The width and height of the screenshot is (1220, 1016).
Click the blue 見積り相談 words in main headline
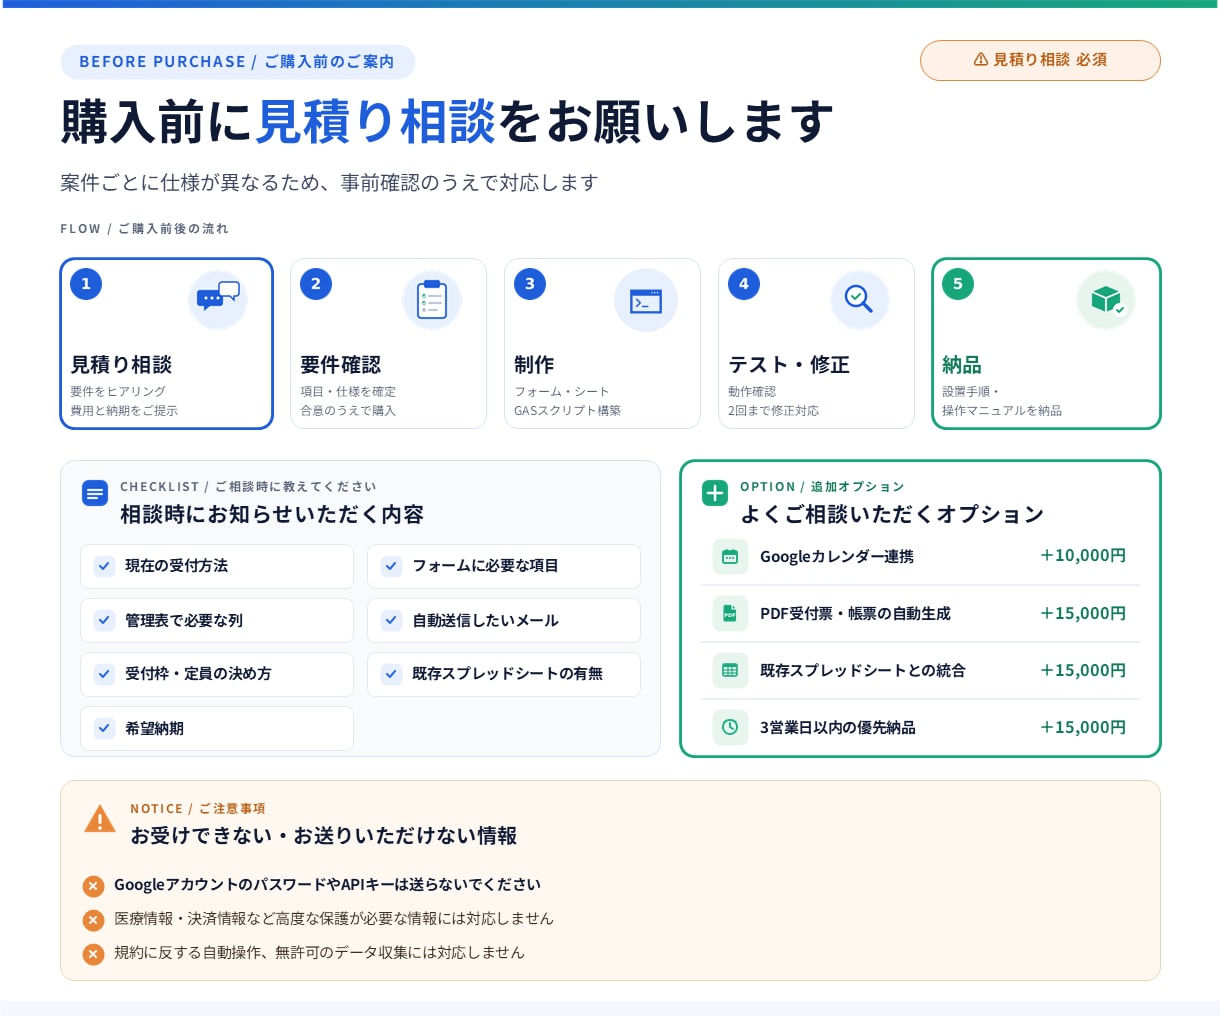[376, 122]
